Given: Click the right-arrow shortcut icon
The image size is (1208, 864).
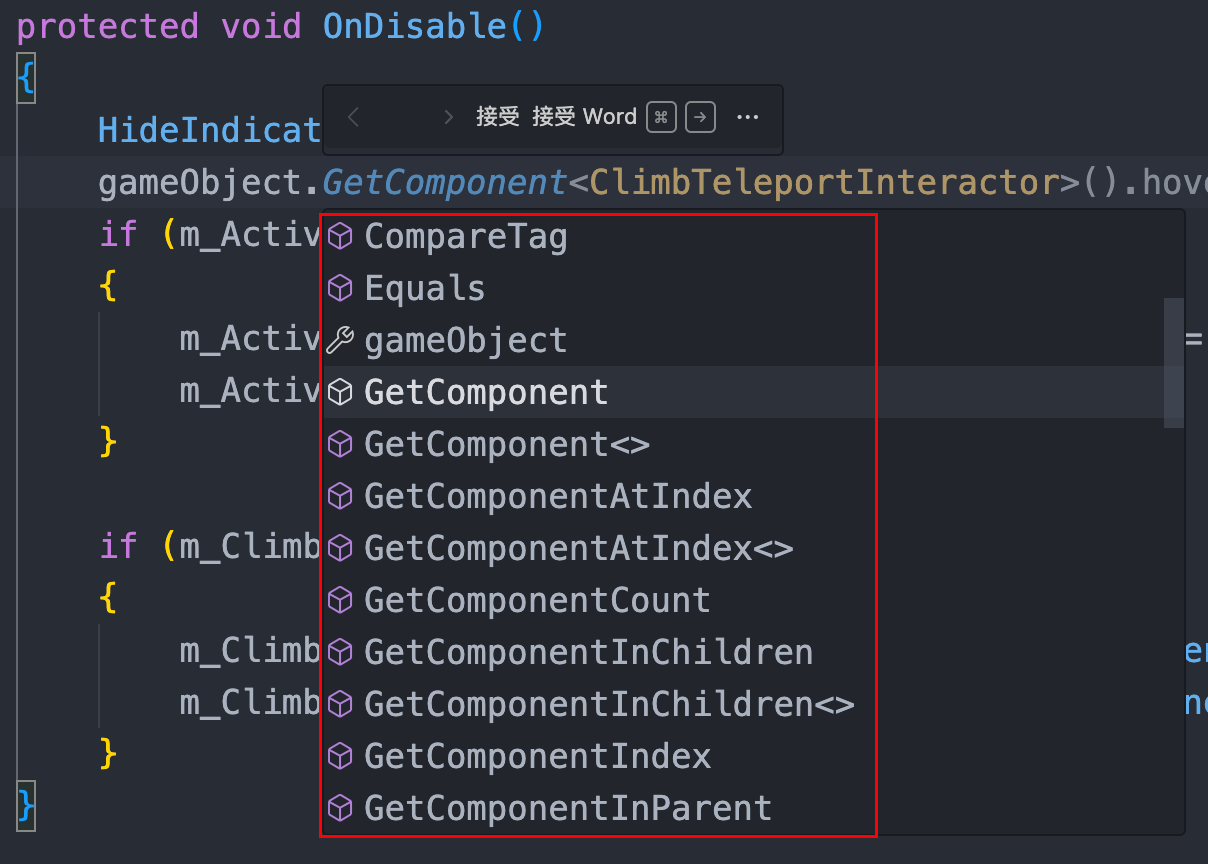Looking at the screenshot, I should click(699, 117).
